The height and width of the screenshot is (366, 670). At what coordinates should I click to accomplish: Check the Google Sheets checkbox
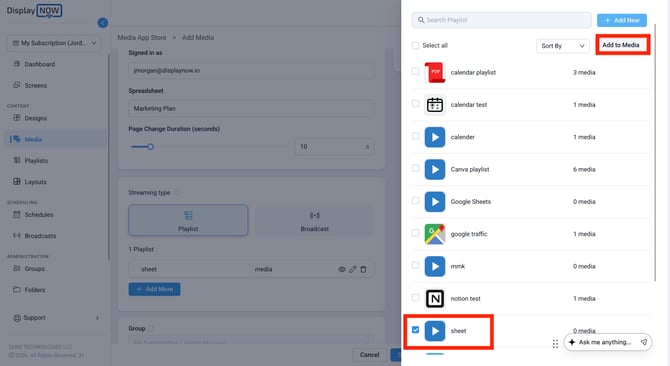pos(415,201)
